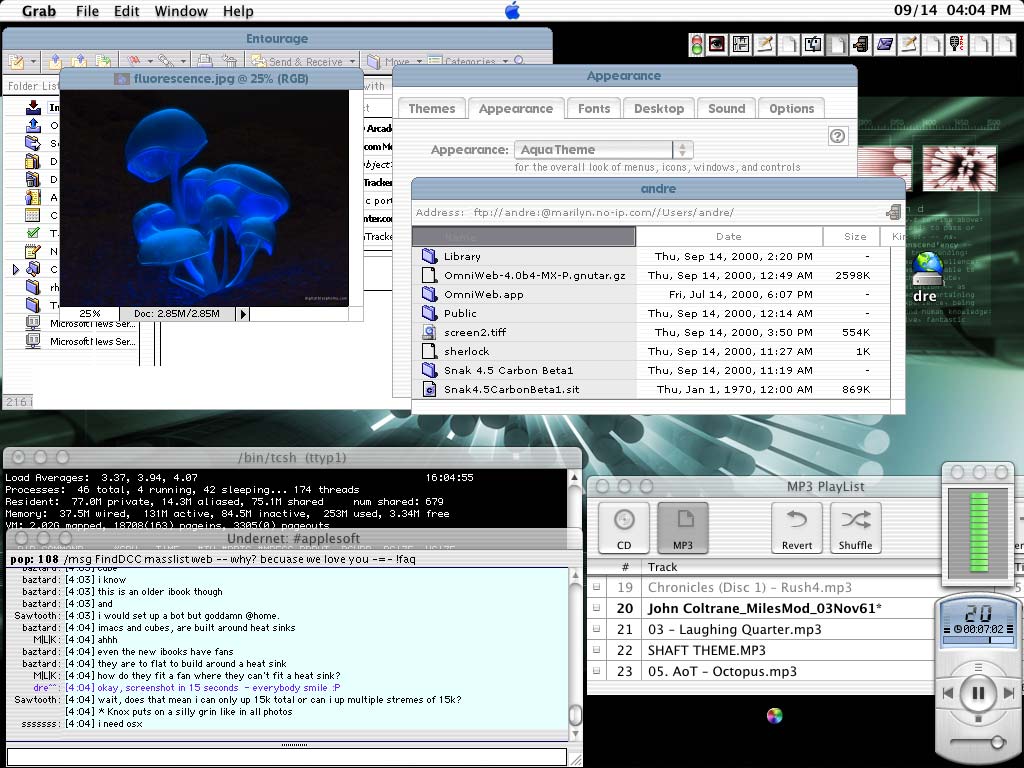Click the Shuffle button in MP3 PlayList
Screen dimensions: 1024x768
click(855, 527)
